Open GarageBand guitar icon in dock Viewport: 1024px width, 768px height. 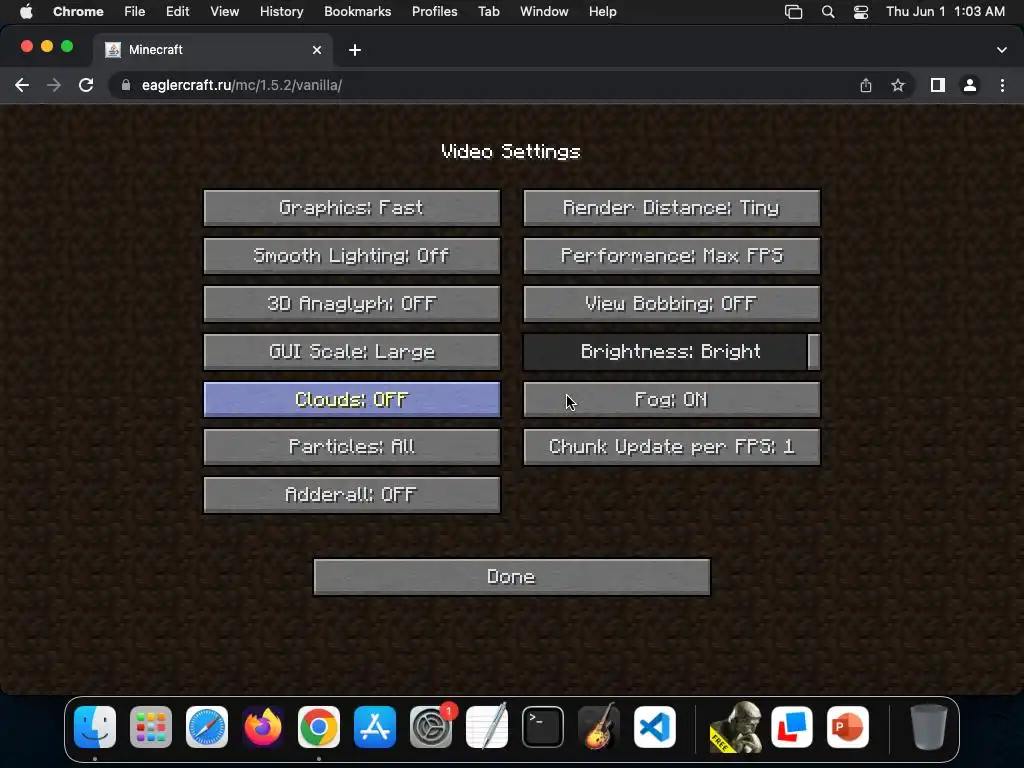click(599, 727)
